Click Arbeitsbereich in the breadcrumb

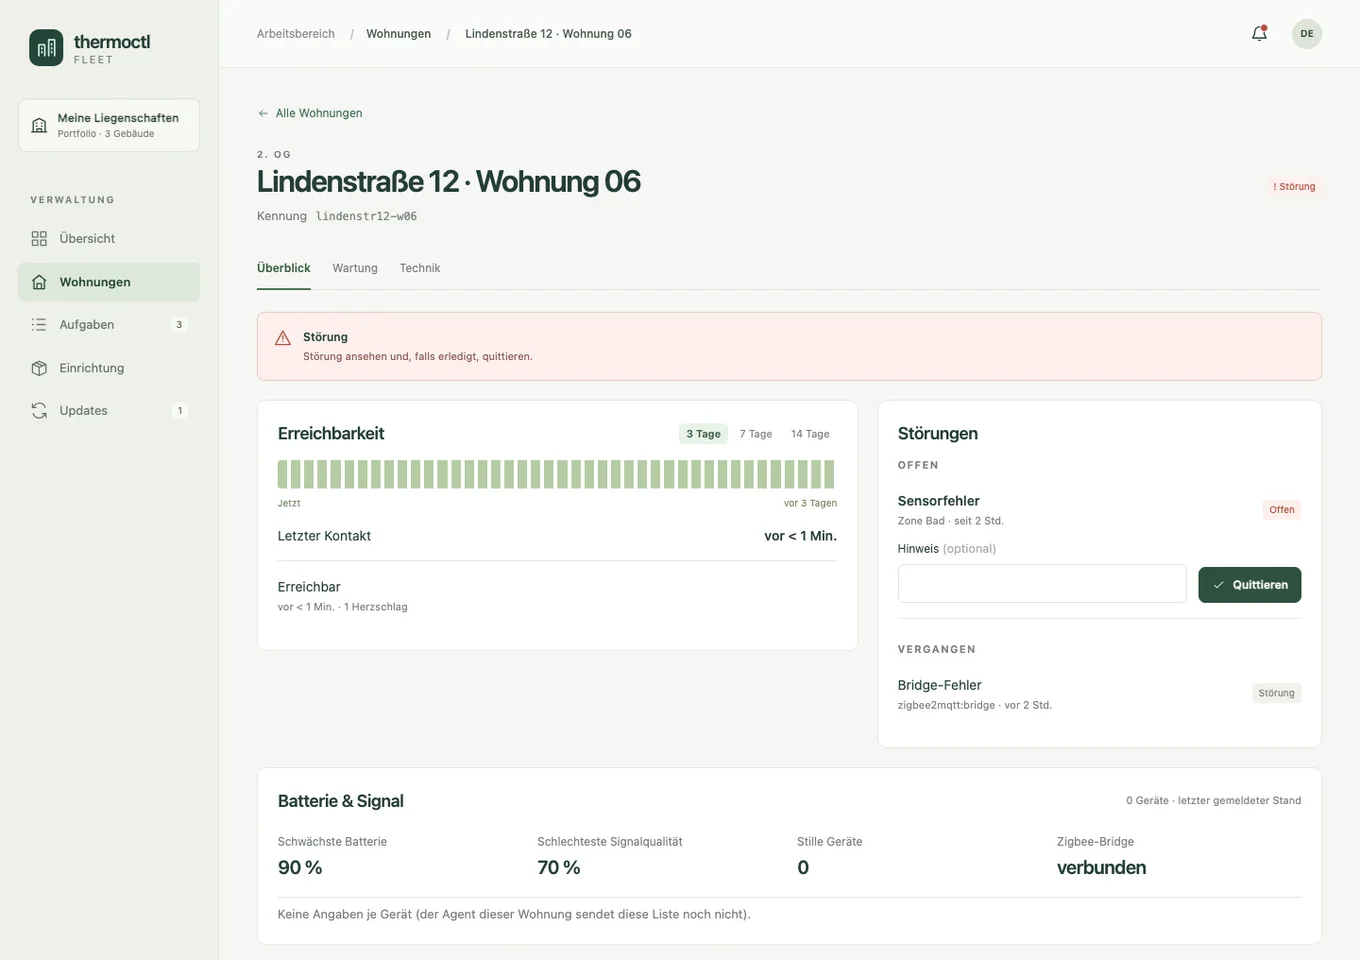pos(296,34)
